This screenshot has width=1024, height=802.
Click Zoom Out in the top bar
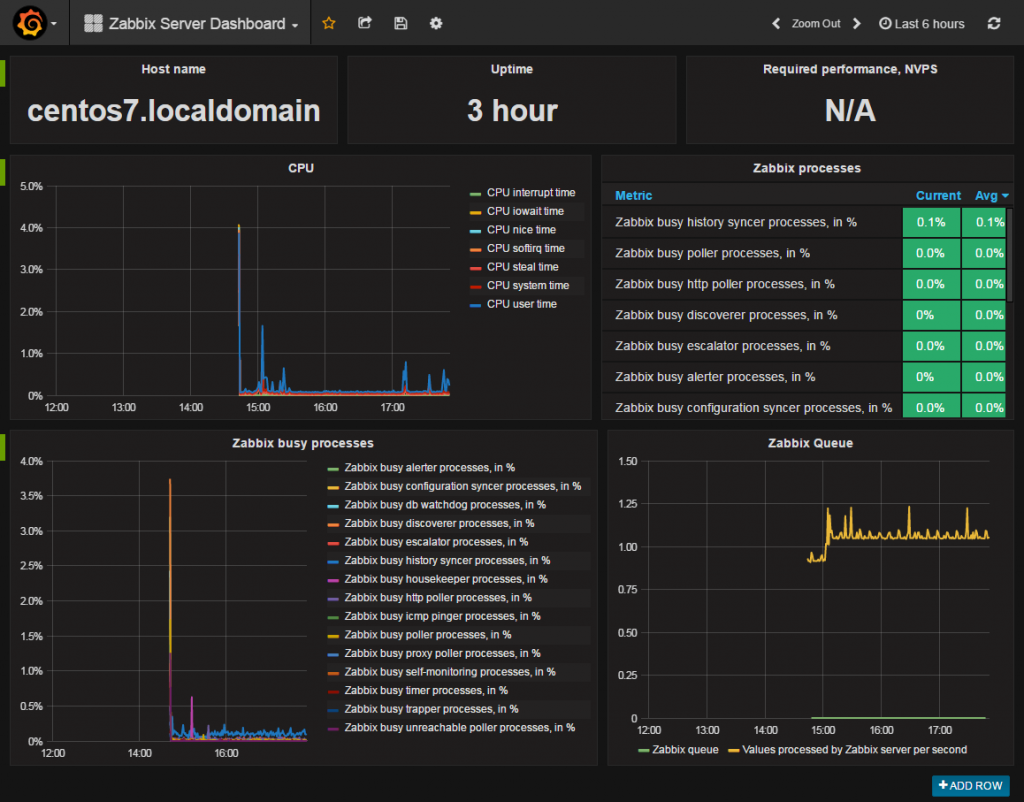tap(815, 23)
